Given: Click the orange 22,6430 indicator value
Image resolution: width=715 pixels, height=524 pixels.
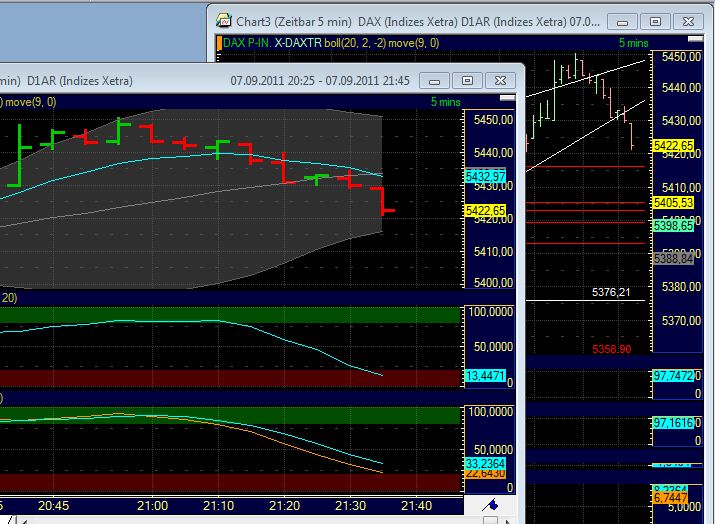Looking at the screenshot, I should [485, 474].
